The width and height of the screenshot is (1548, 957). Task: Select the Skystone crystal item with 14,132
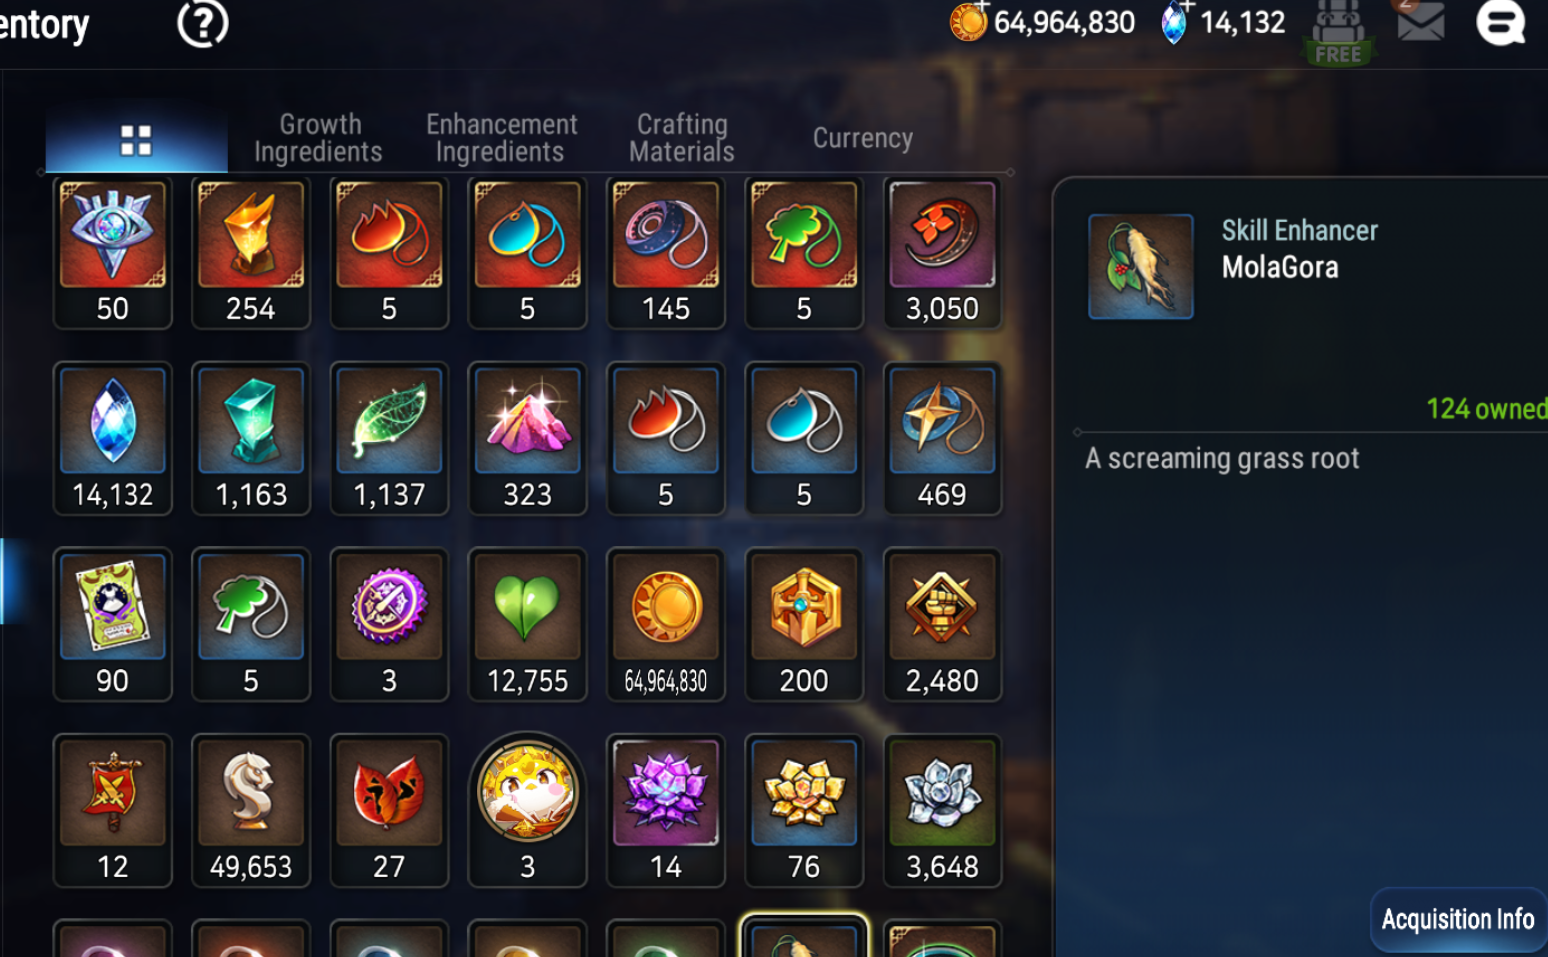112,439
